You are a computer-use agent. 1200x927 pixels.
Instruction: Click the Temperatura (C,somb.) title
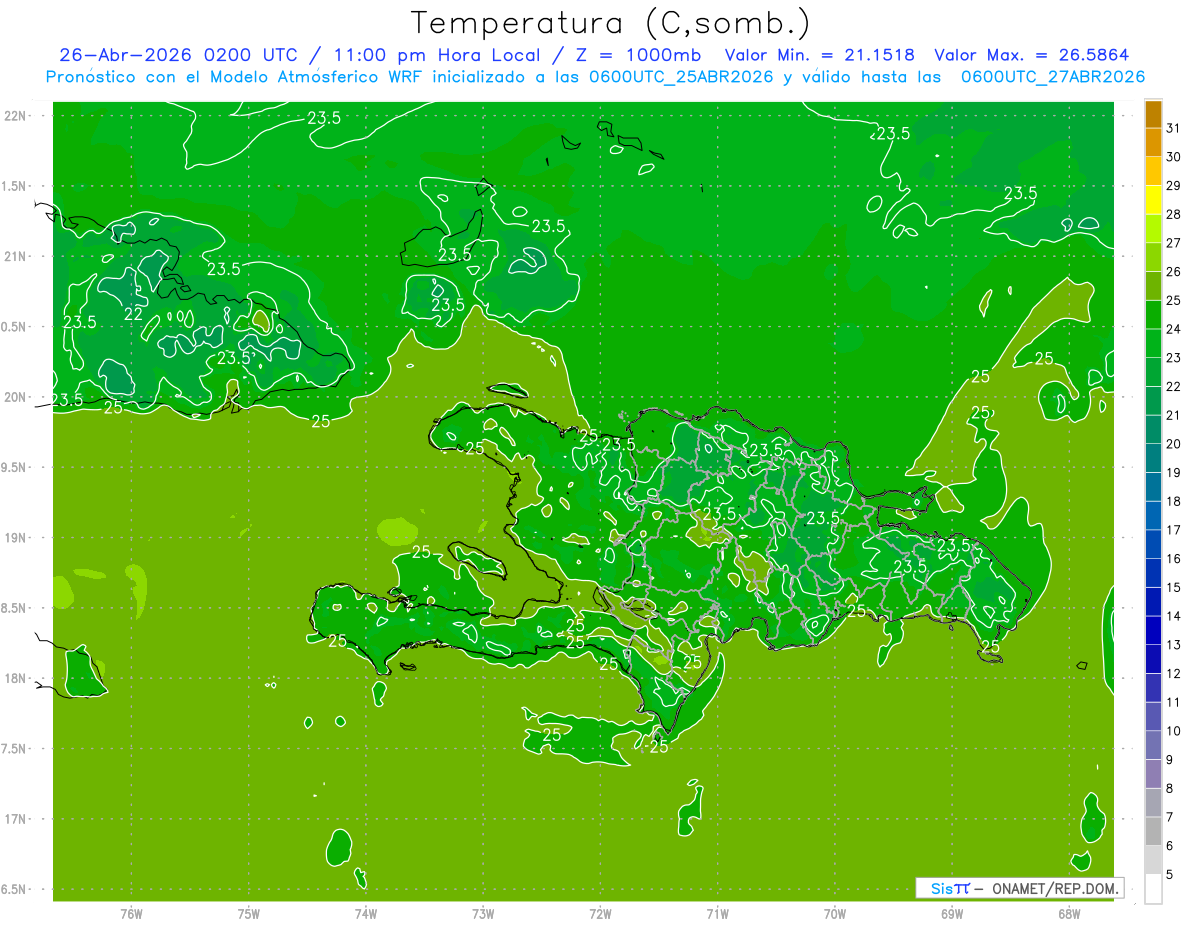point(611,22)
